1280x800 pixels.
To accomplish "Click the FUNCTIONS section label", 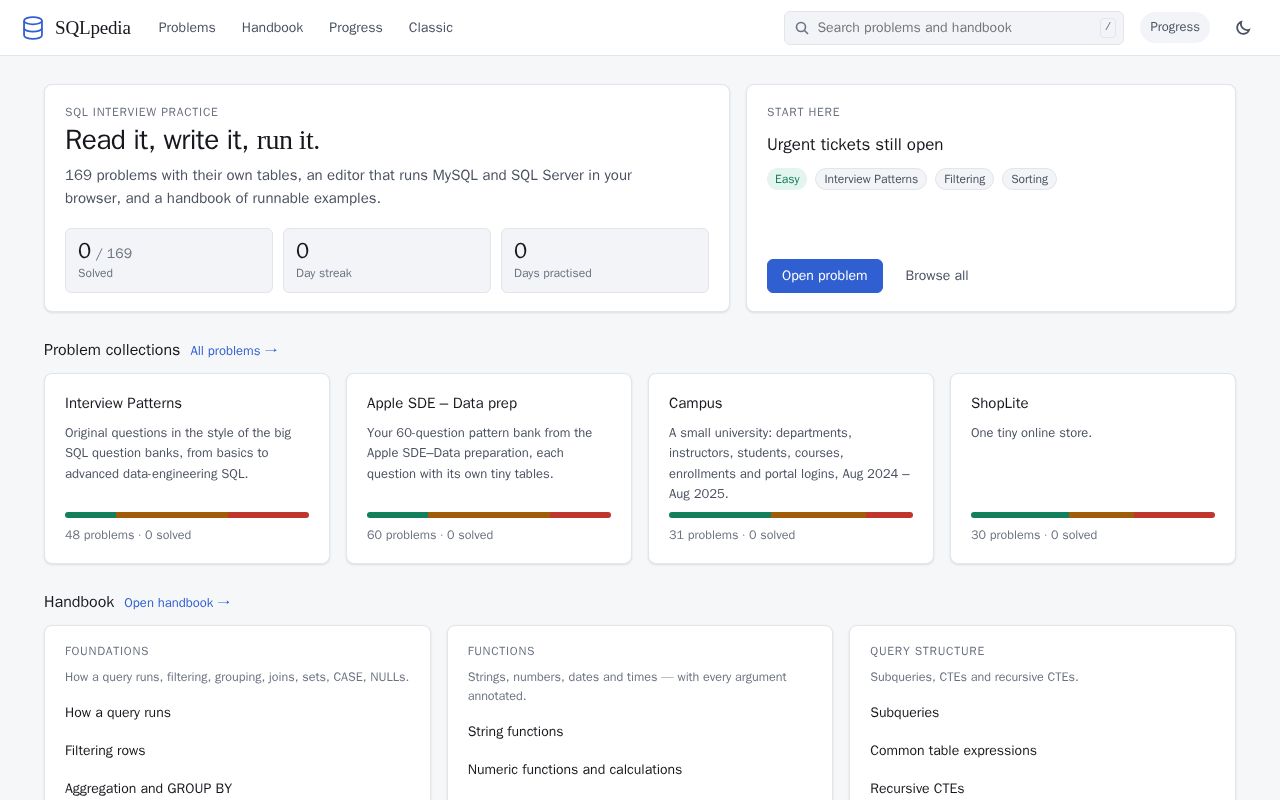I will point(501,651).
